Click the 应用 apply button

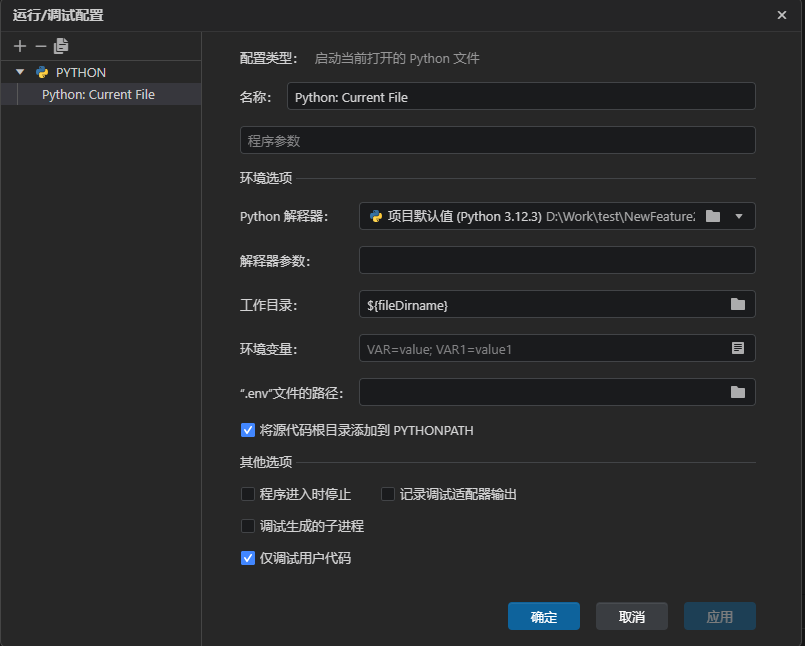point(719,616)
